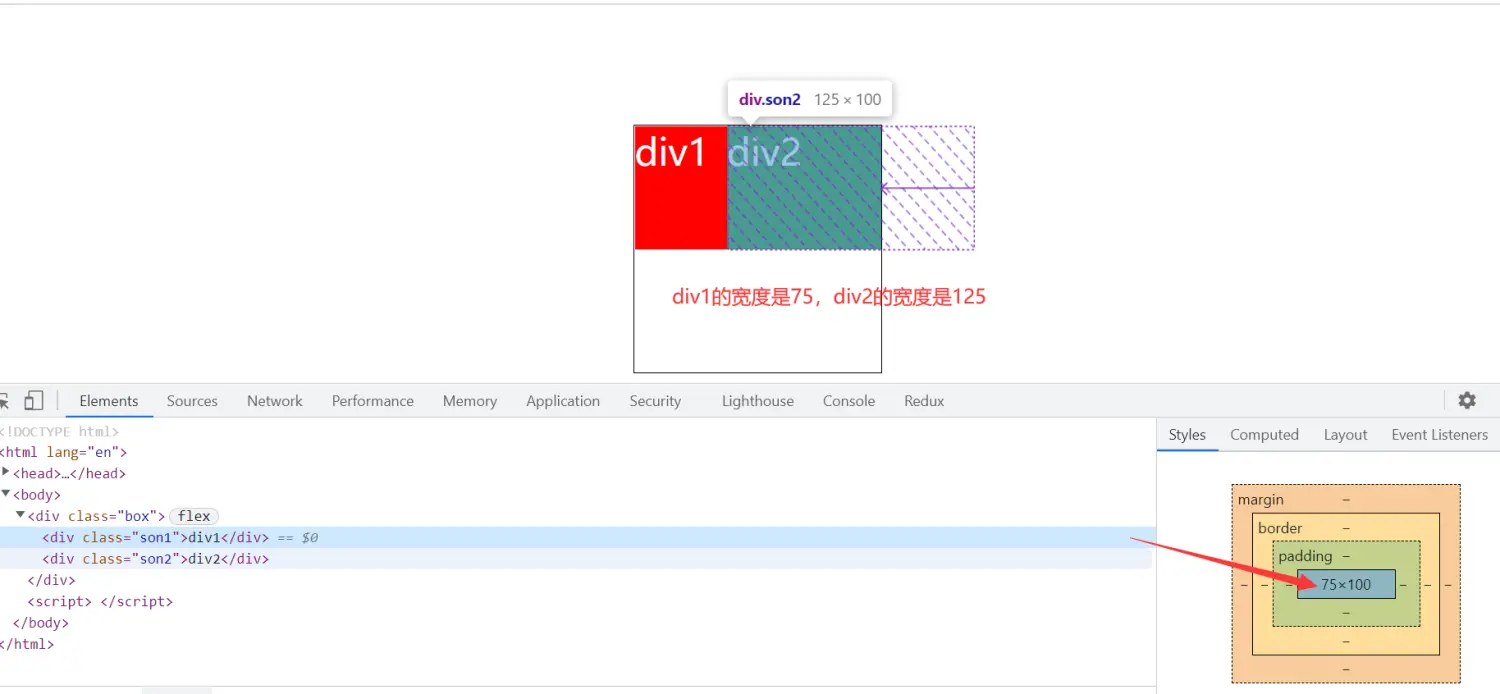The image size is (1500, 694).
Task: Open the Console tab
Action: point(849,401)
